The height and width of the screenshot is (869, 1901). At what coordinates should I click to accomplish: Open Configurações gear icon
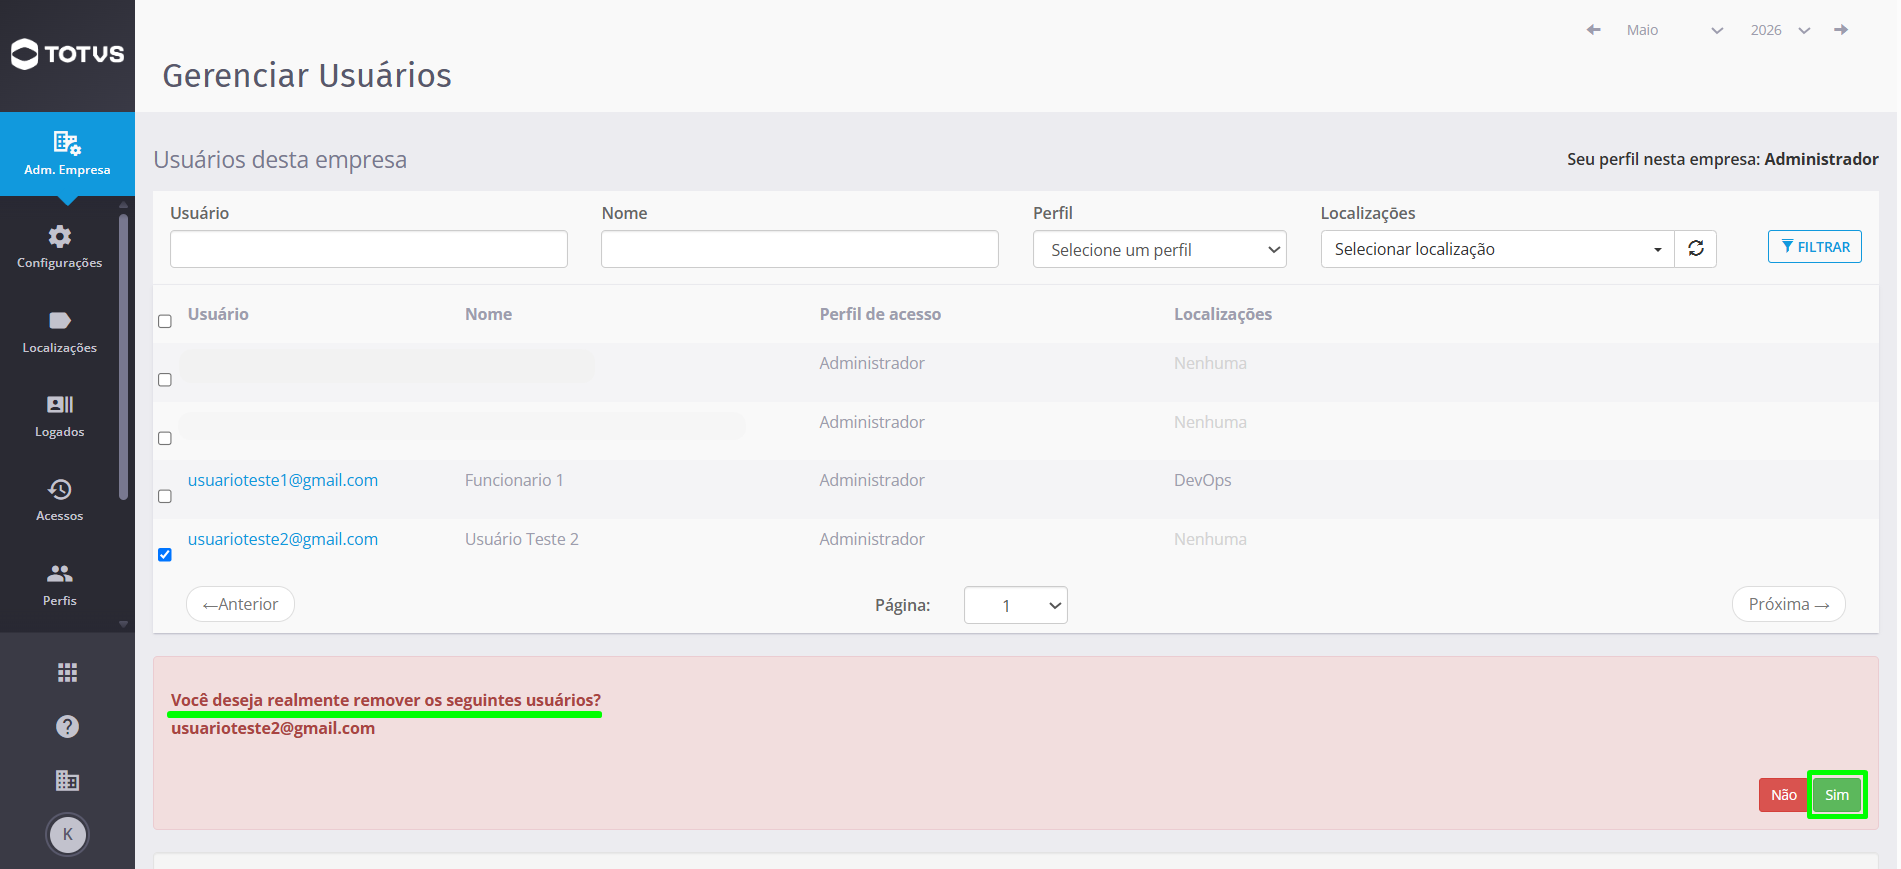tap(60, 236)
